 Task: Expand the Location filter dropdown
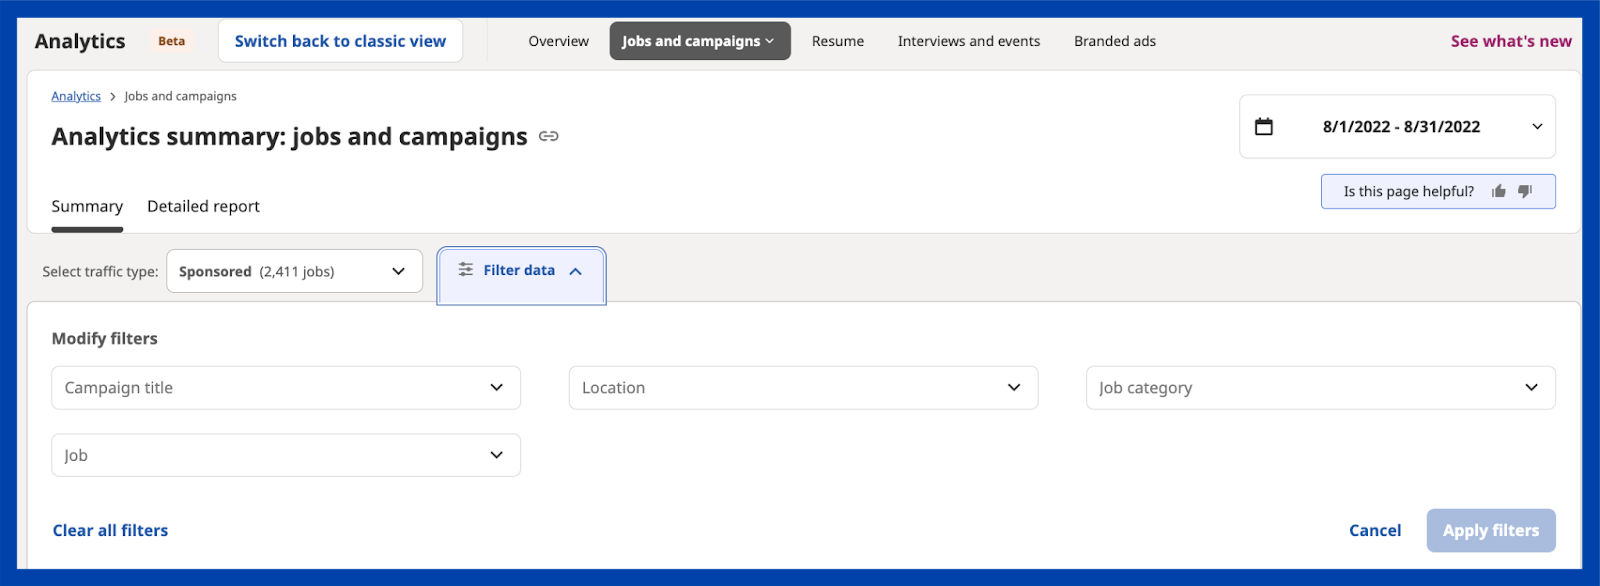point(803,388)
